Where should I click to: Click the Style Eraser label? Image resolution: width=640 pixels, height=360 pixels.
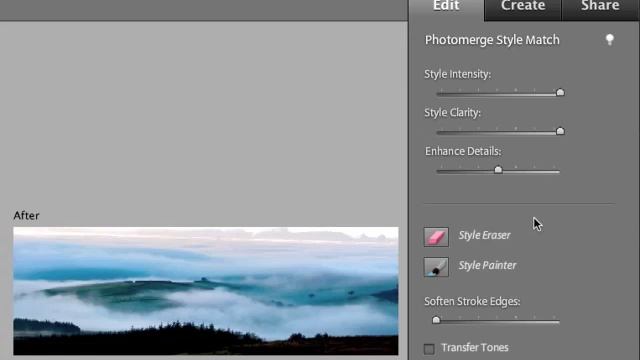(484, 235)
